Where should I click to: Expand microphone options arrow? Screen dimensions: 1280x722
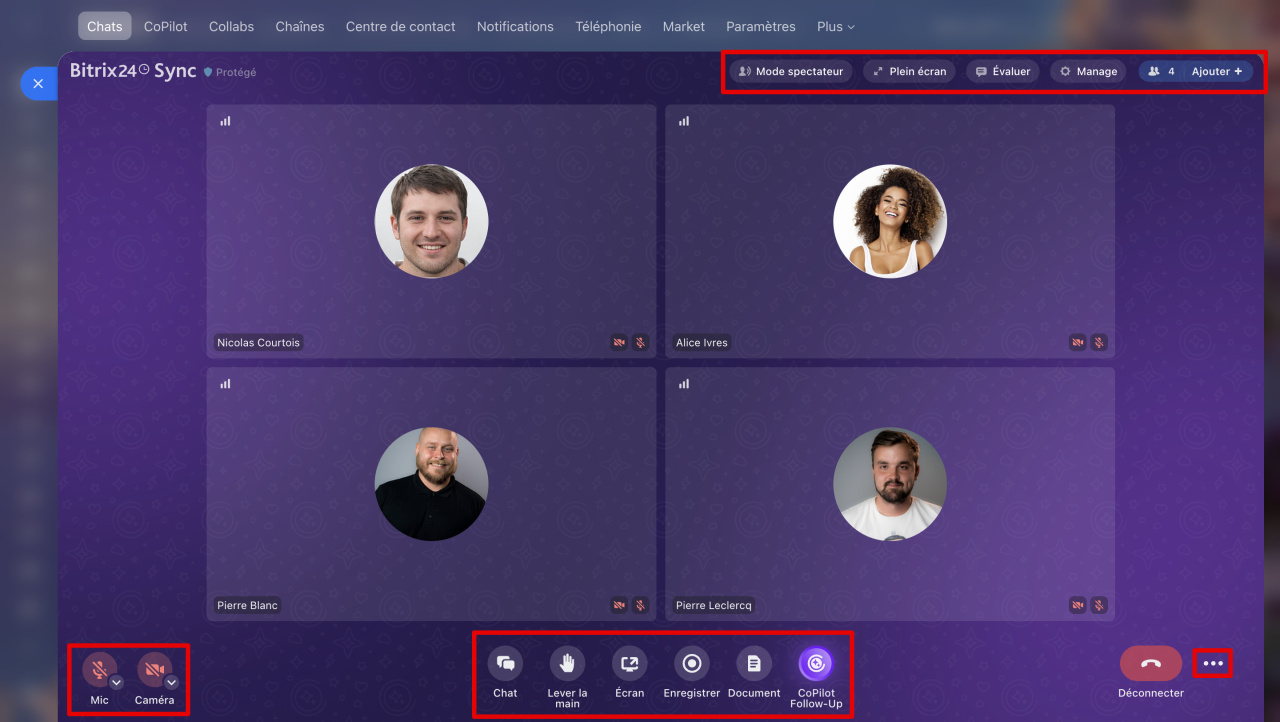click(116, 682)
